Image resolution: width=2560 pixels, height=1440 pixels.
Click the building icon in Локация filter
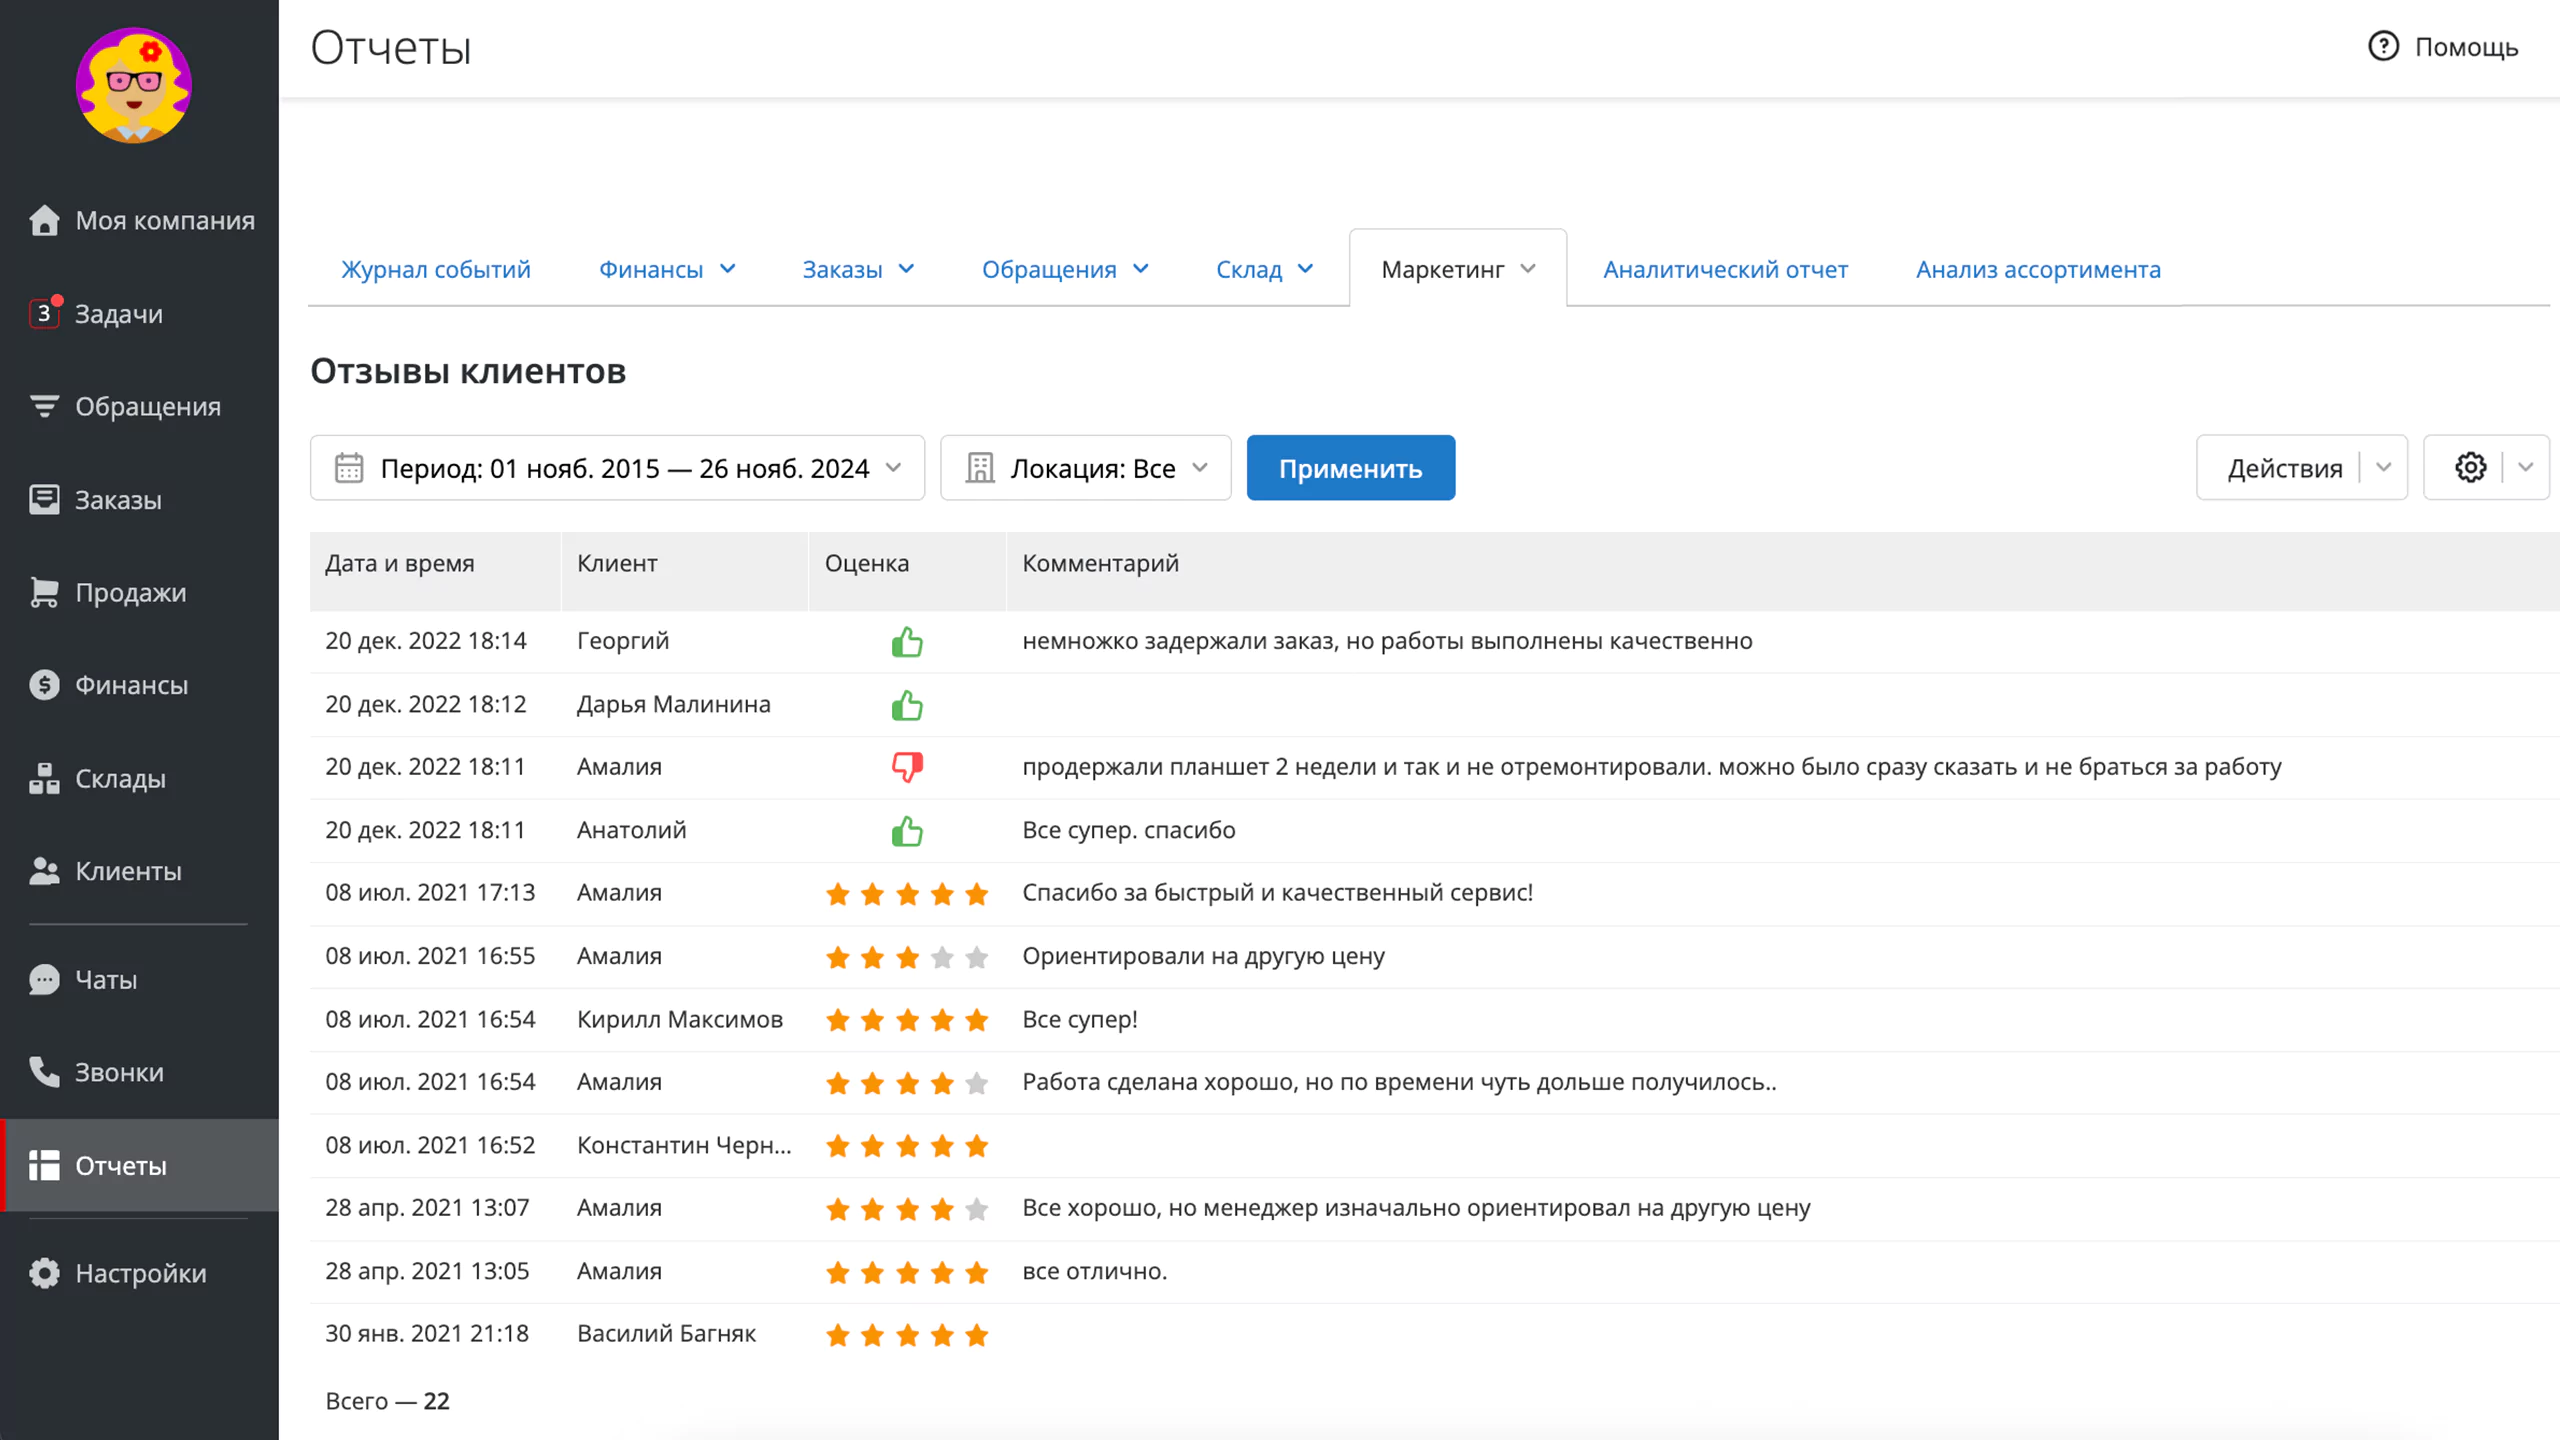tap(980, 468)
